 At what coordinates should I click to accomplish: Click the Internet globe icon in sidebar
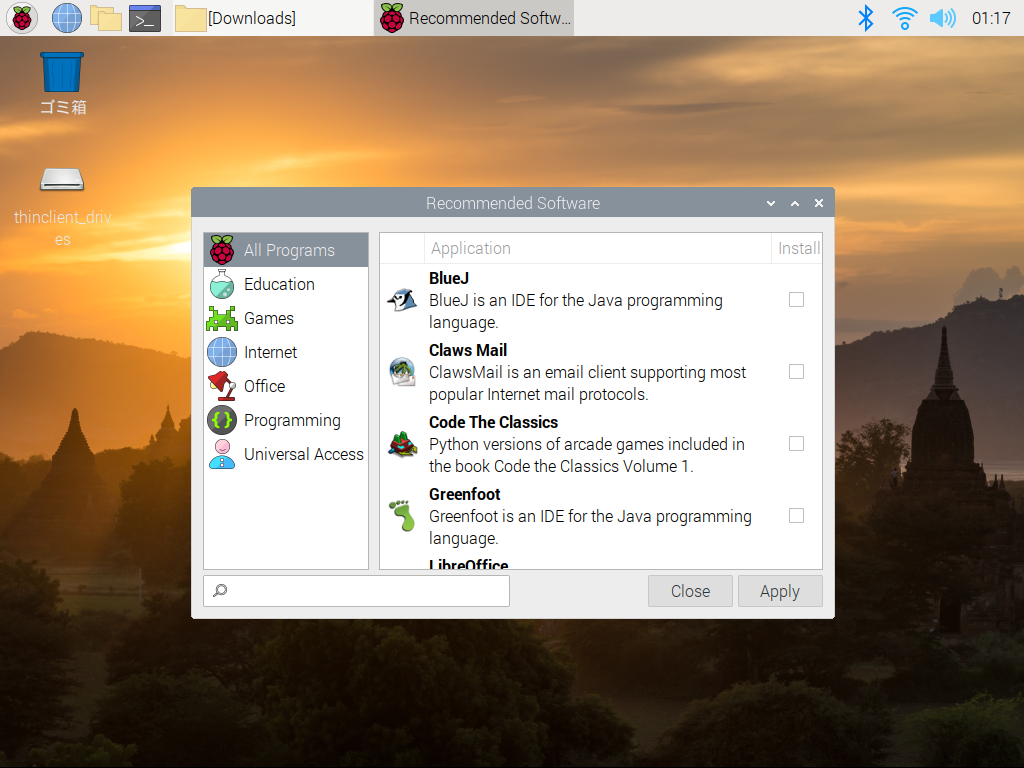click(222, 352)
